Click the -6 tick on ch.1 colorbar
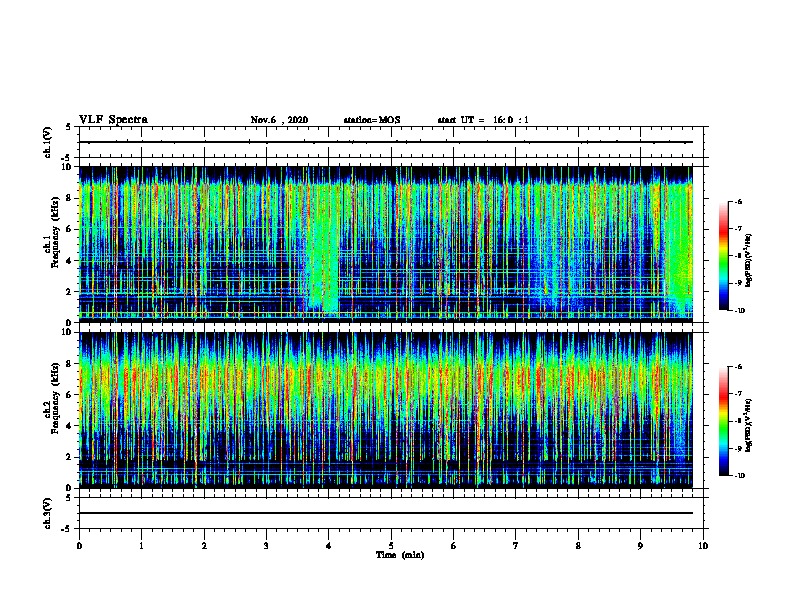The image size is (792, 612). pyautogui.click(x=738, y=201)
